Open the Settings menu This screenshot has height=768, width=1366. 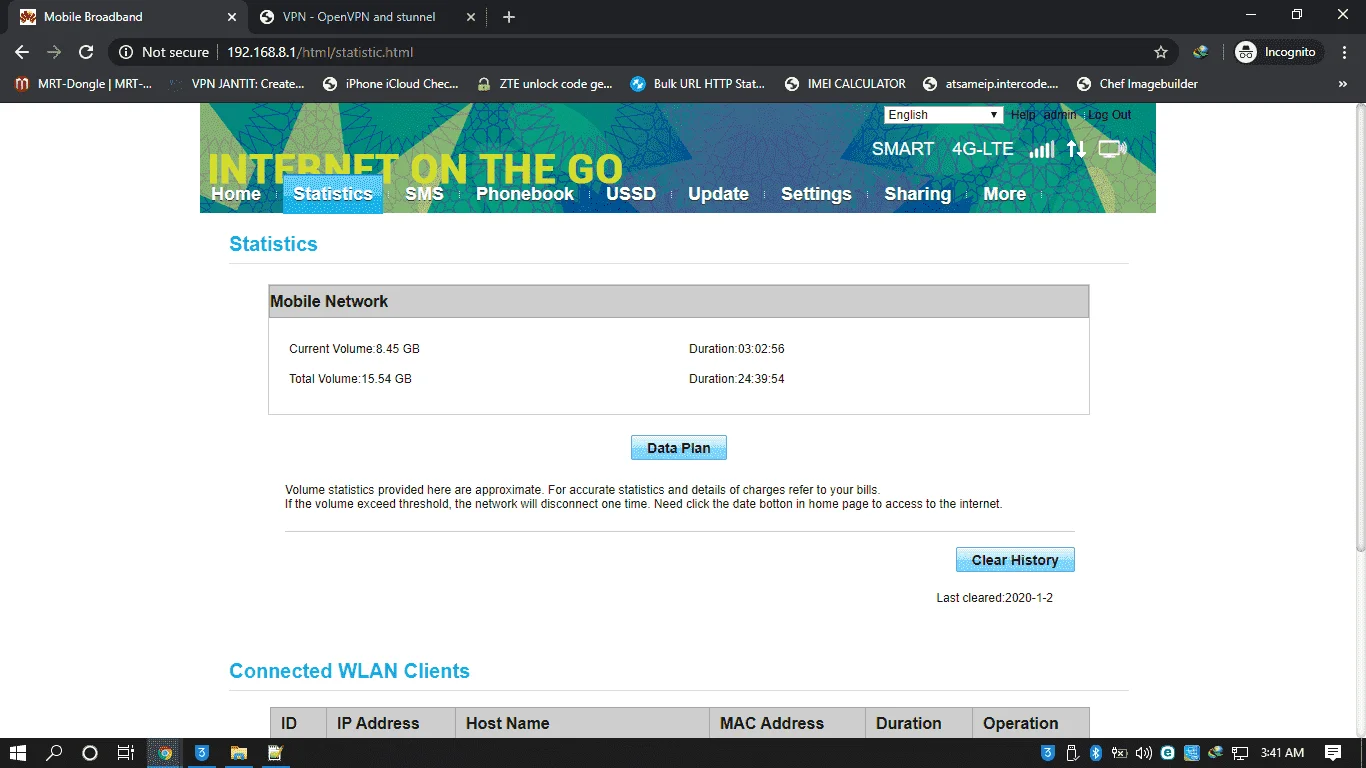click(816, 194)
